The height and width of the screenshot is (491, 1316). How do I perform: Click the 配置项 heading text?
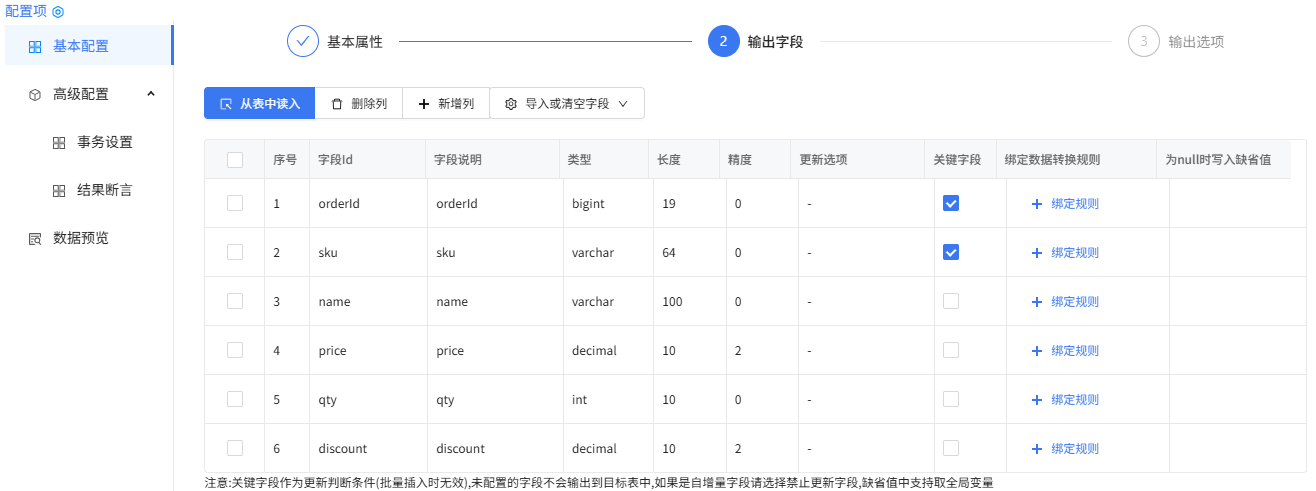(x=27, y=12)
